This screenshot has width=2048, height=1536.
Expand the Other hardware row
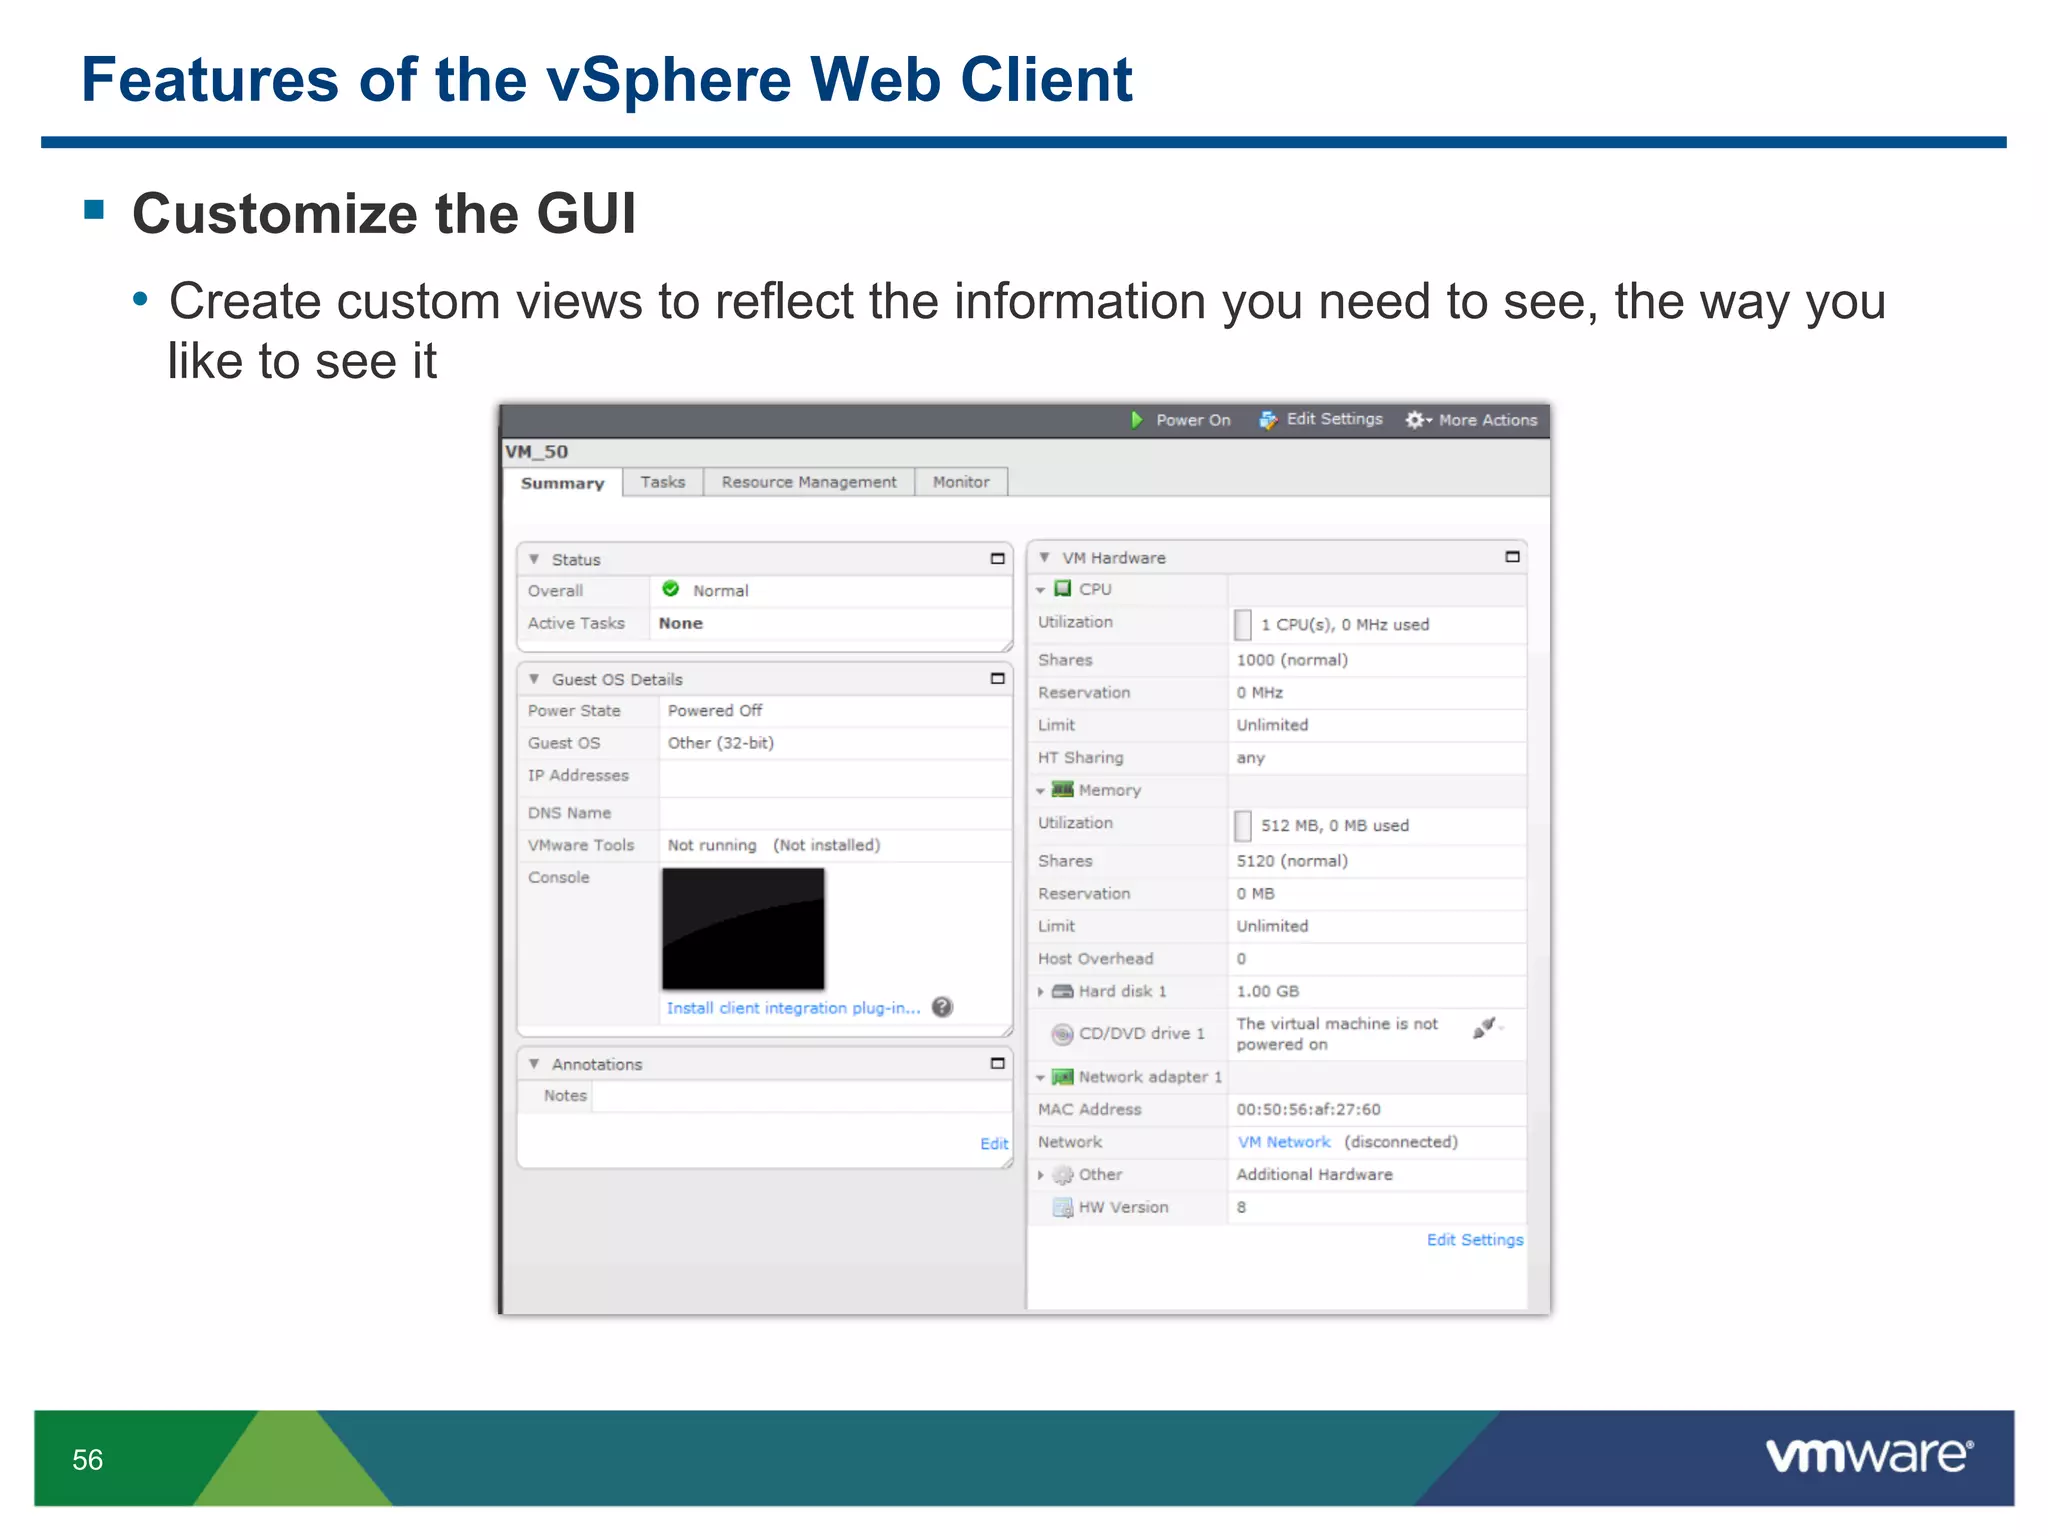click(x=1041, y=1175)
